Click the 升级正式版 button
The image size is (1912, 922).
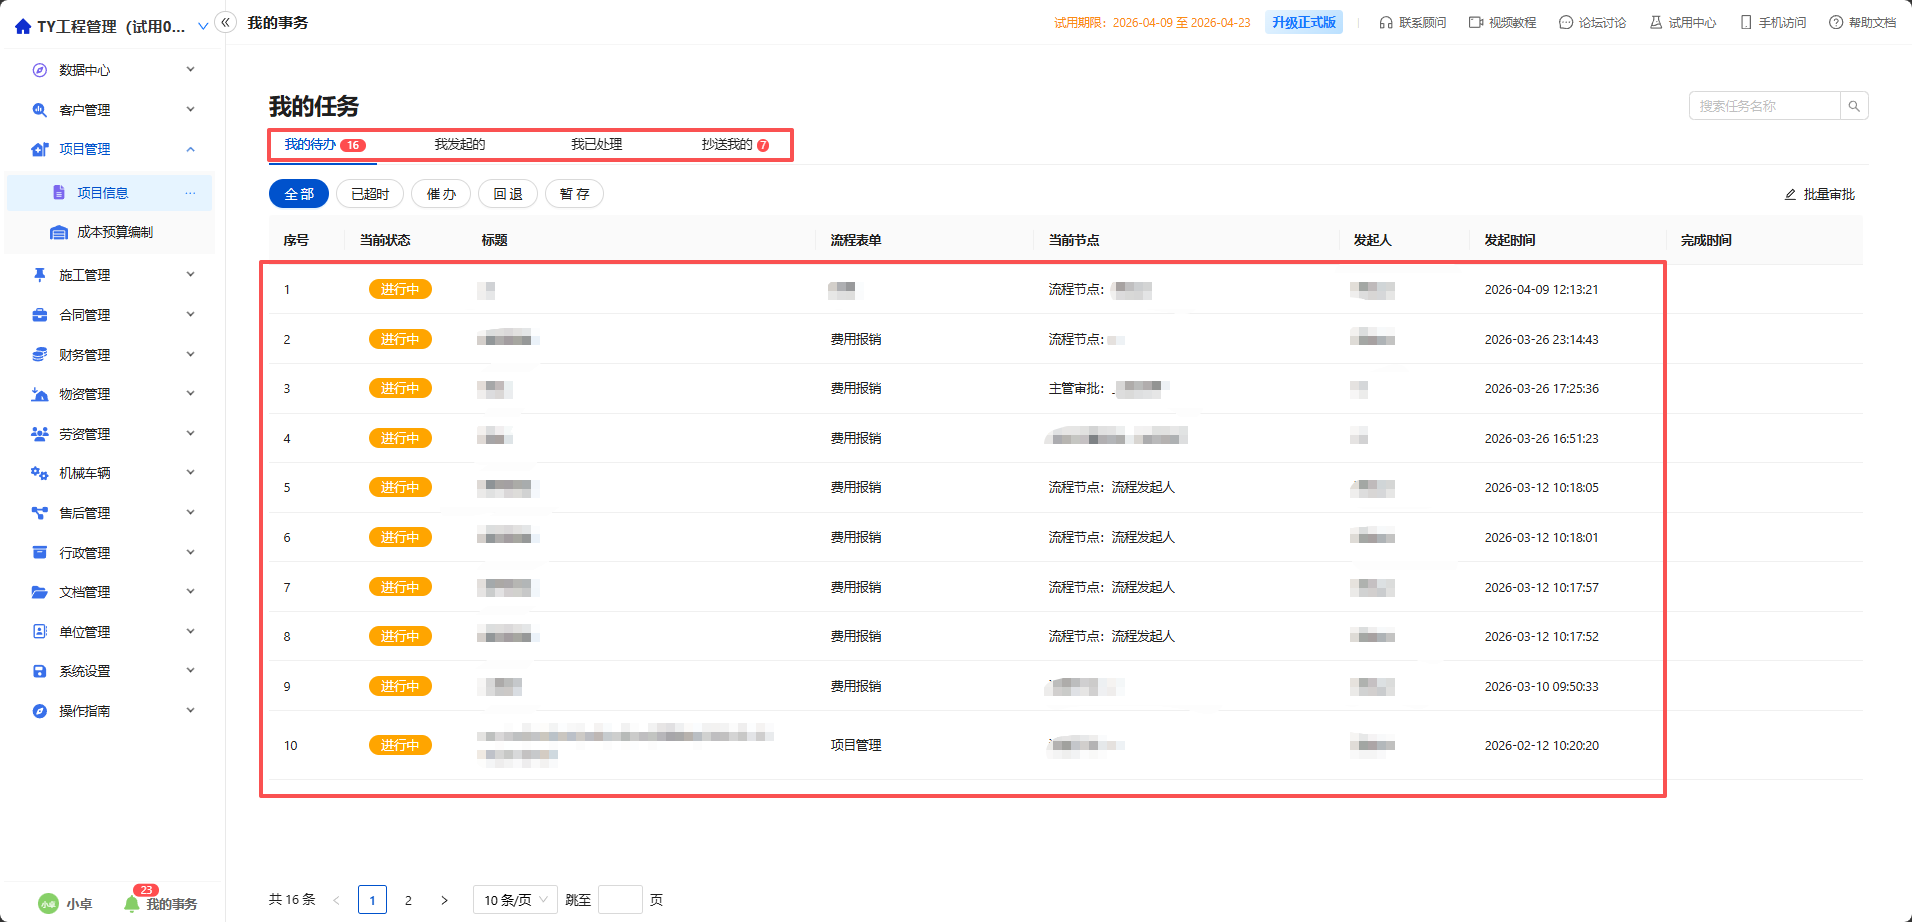[1304, 22]
